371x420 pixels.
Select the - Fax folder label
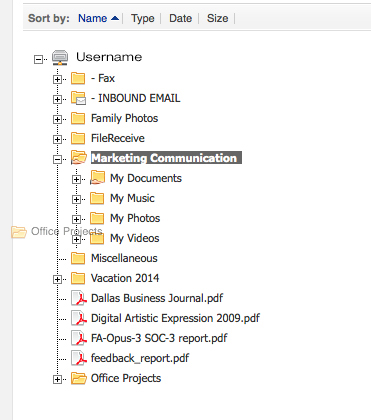pos(103,78)
